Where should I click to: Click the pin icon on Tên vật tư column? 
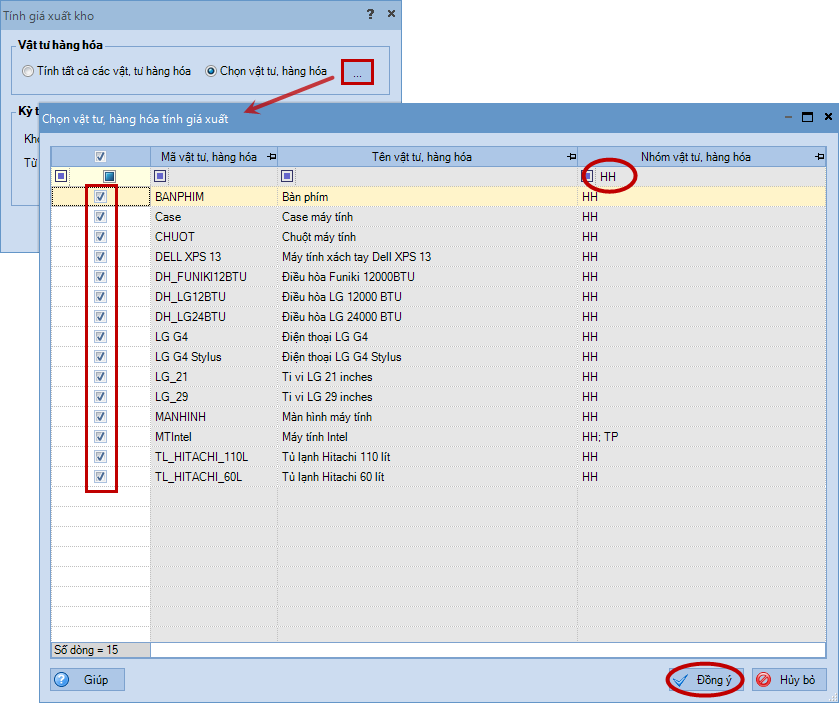pyautogui.click(x=570, y=157)
